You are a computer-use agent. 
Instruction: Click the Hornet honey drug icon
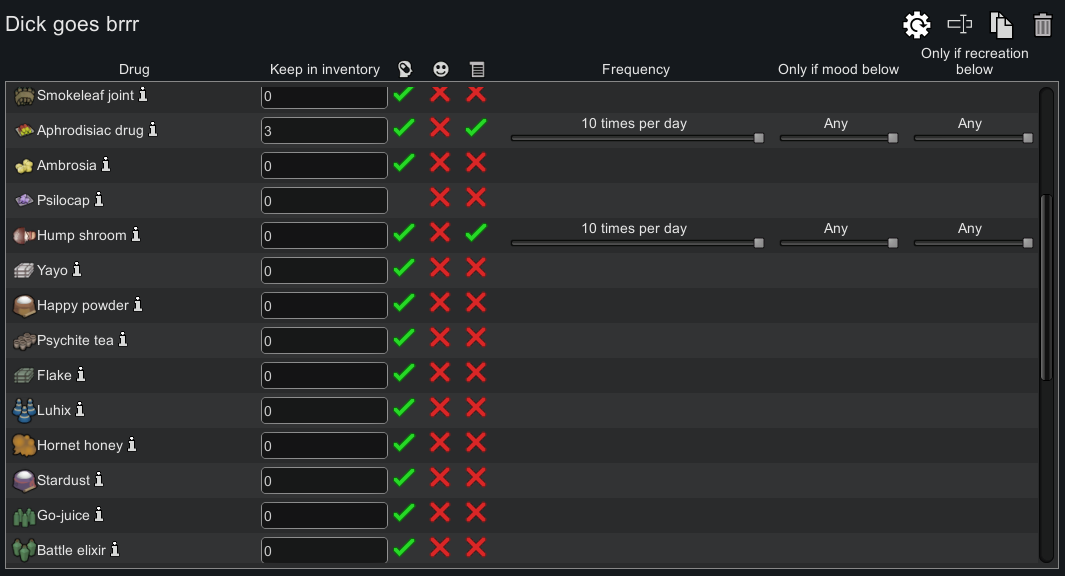[x=24, y=446]
